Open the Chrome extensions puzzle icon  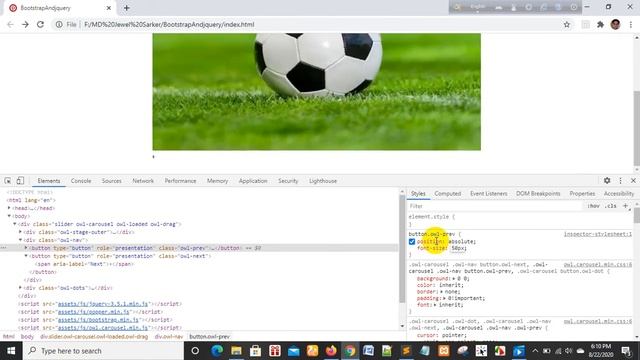click(x=600, y=24)
